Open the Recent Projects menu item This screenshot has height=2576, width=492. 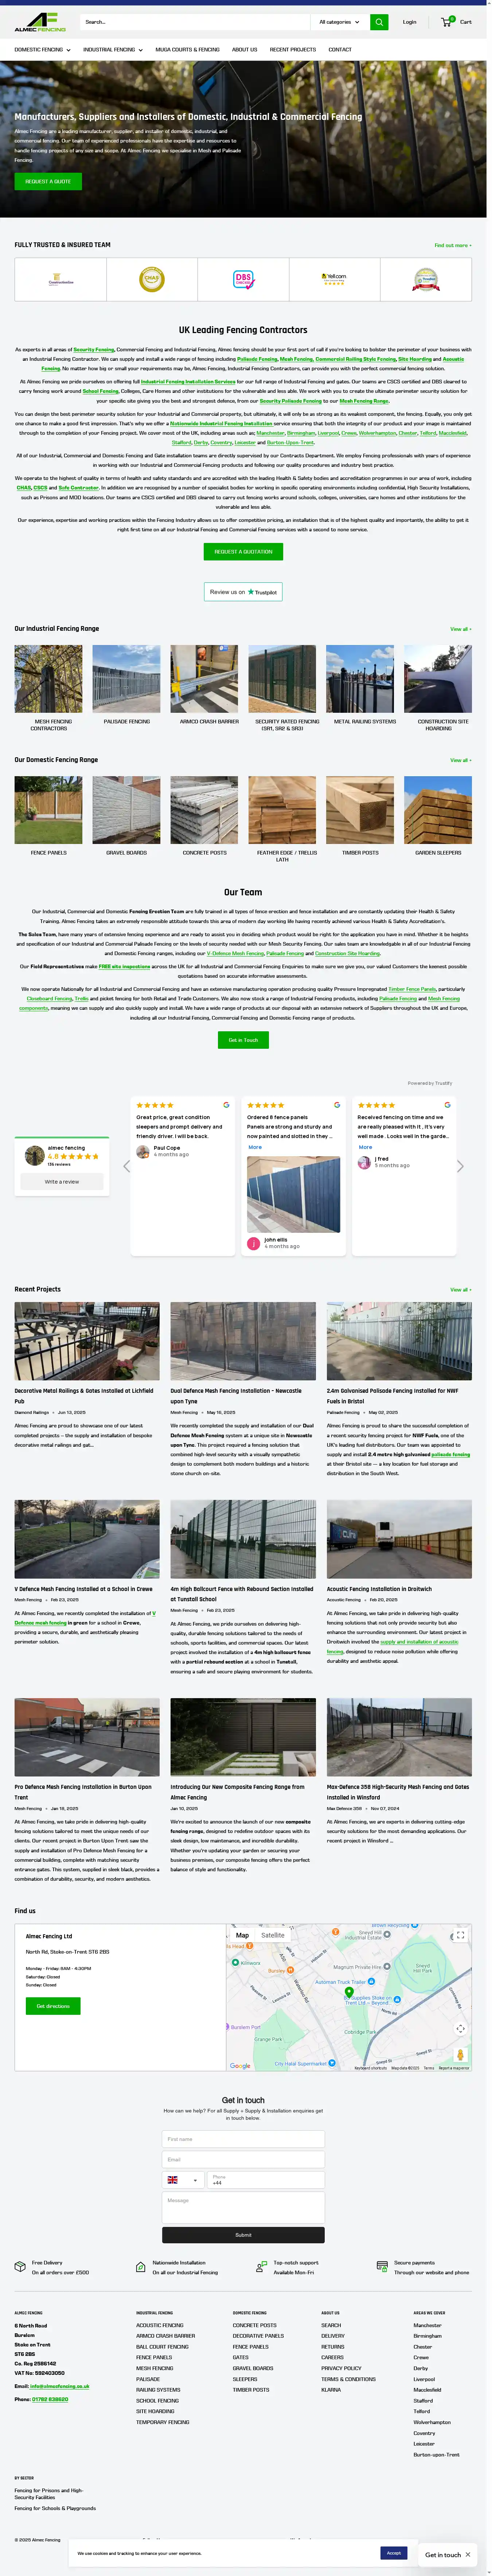click(x=293, y=49)
